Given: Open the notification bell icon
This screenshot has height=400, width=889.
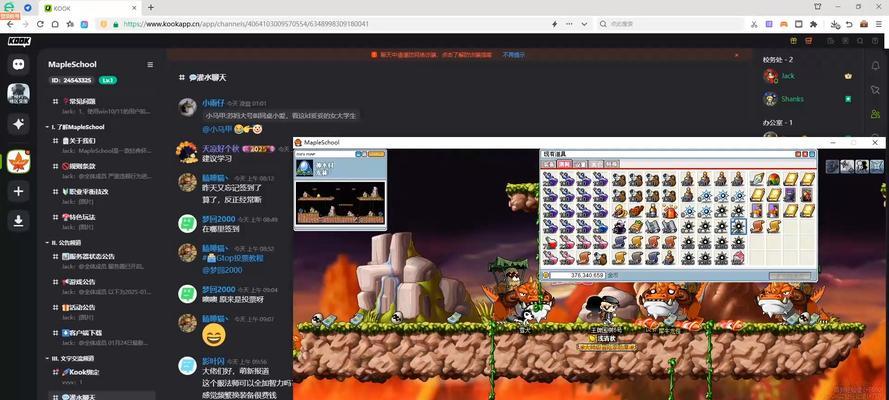Looking at the screenshot, I should click(x=875, y=66).
